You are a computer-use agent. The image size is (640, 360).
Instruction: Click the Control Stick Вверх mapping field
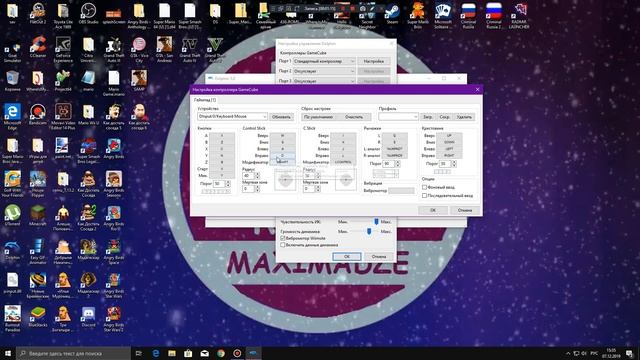point(282,136)
